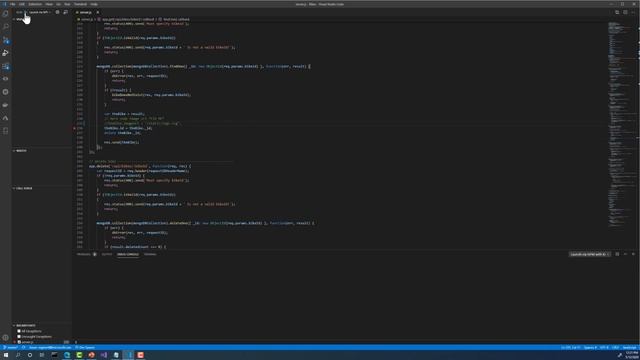Open the Debug Console from sidebar toolbar
Image resolution: width=640 pixels, height=360 pixels.
tap(65, 12)
